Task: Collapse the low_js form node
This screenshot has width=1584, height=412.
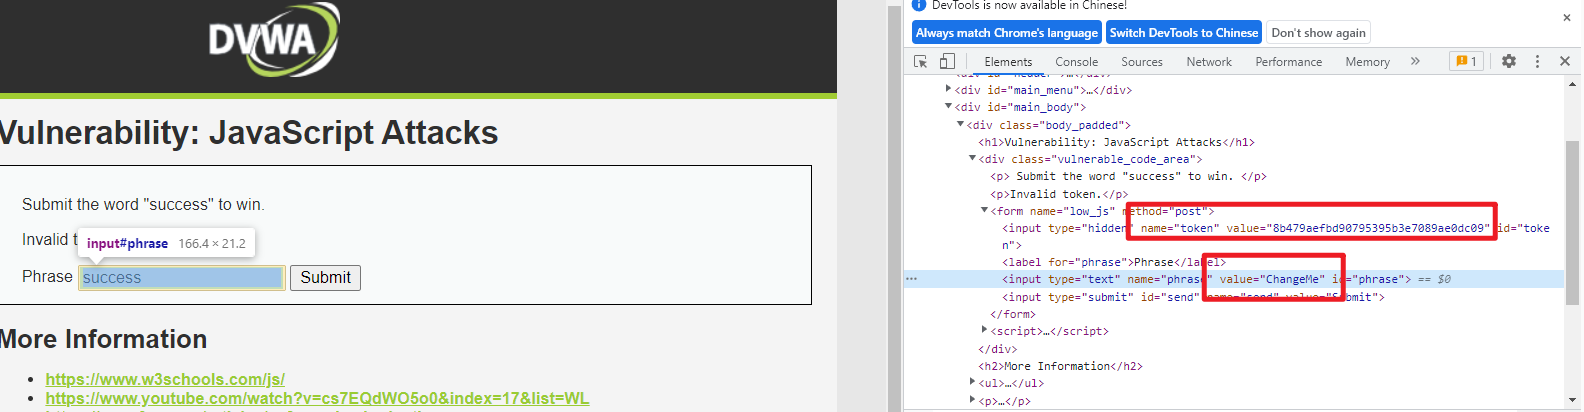Action: coord(984,211)
